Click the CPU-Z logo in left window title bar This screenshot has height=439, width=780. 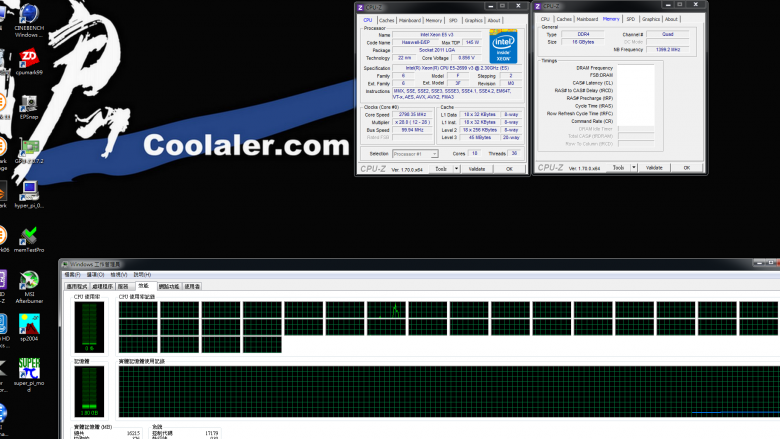click(360, 7)
